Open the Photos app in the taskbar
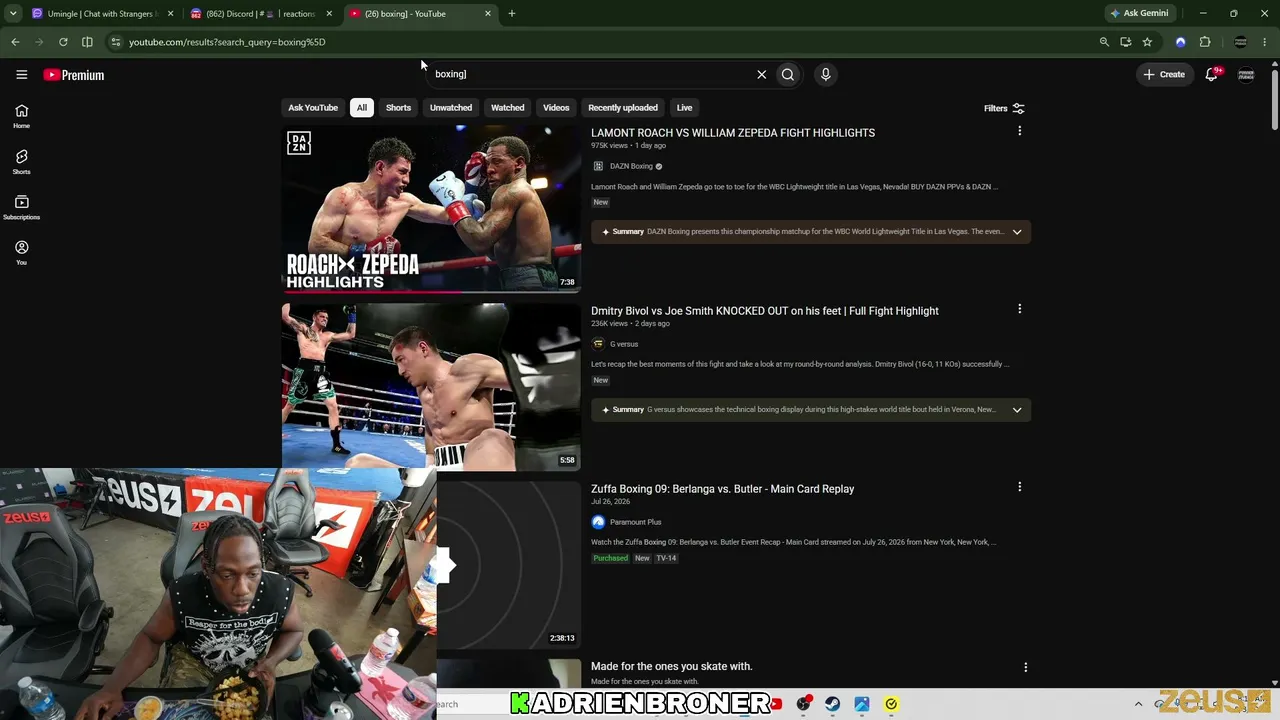 861,704
